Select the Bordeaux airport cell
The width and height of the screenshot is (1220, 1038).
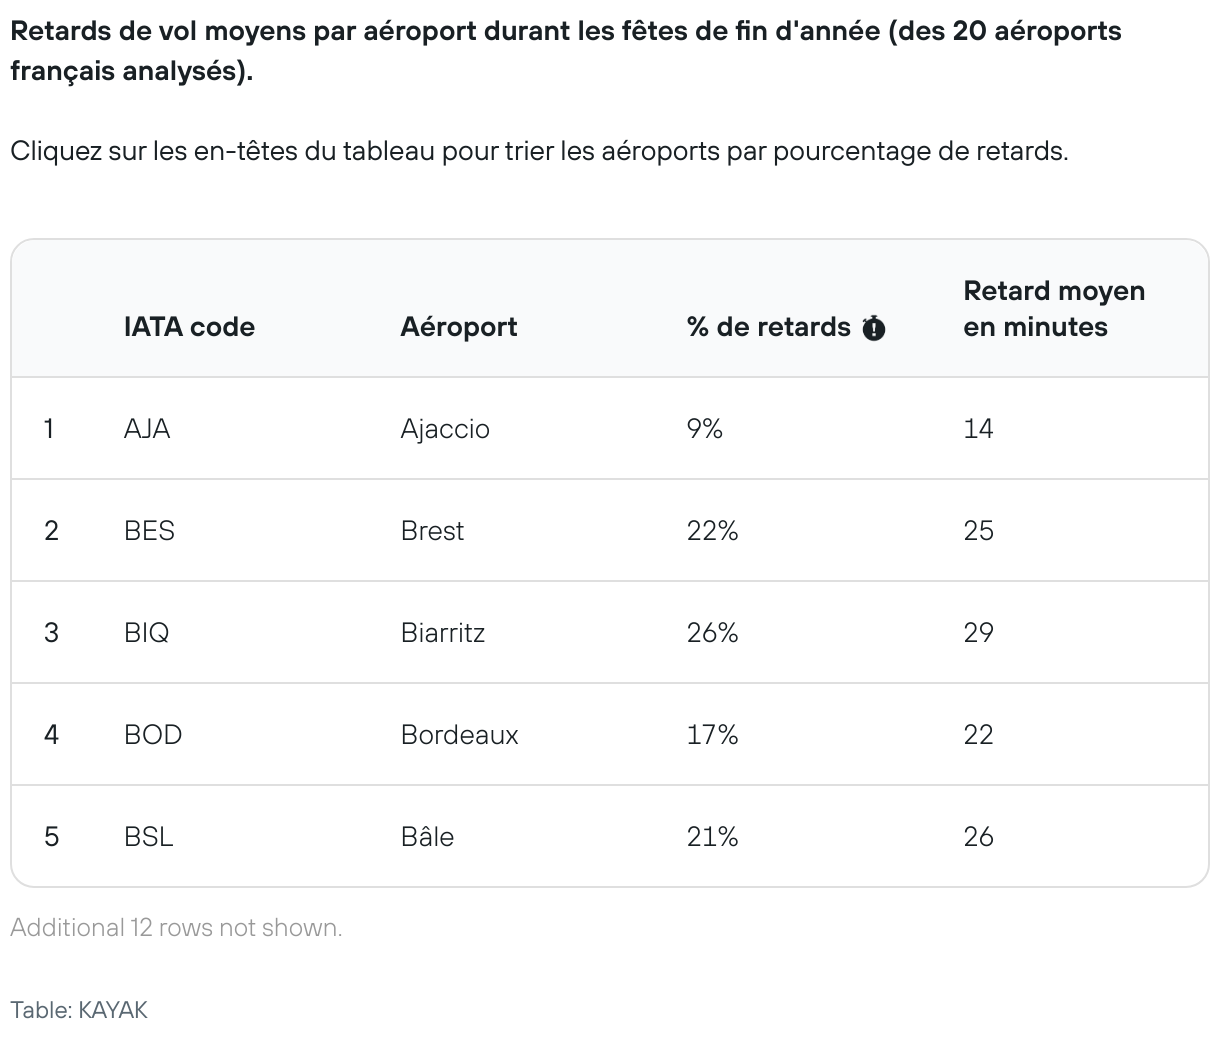pyautogui.click(x=459, y=735)
